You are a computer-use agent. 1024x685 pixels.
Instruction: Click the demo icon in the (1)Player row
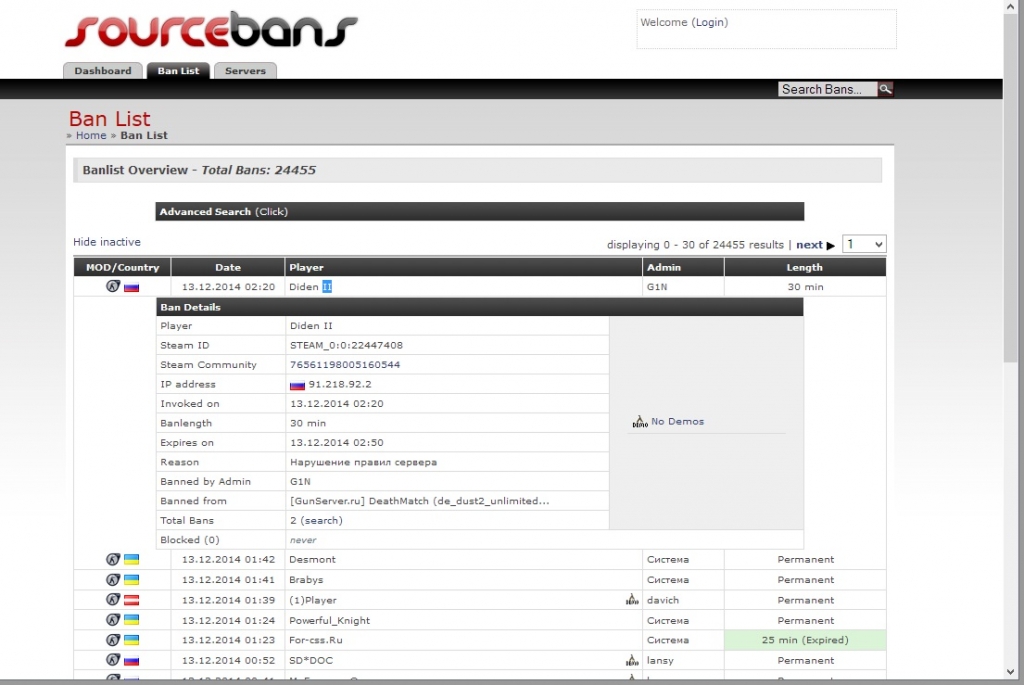click(631, 600)
